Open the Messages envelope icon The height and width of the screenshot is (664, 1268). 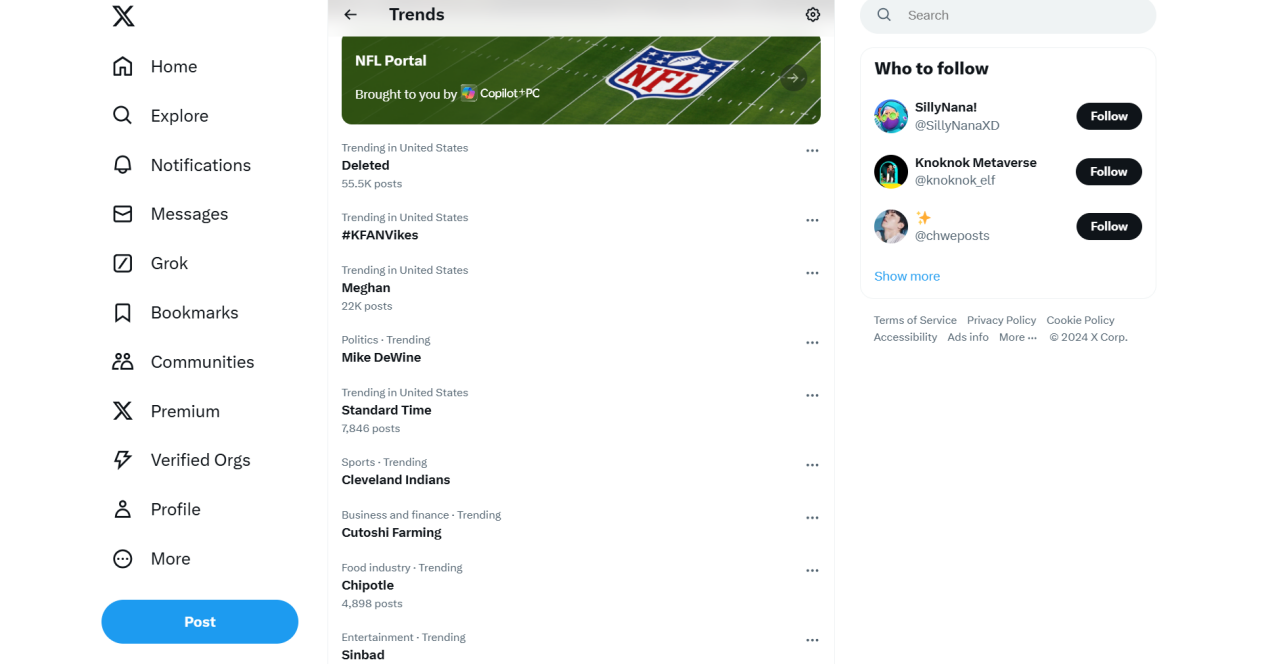[x=123, y=214]
